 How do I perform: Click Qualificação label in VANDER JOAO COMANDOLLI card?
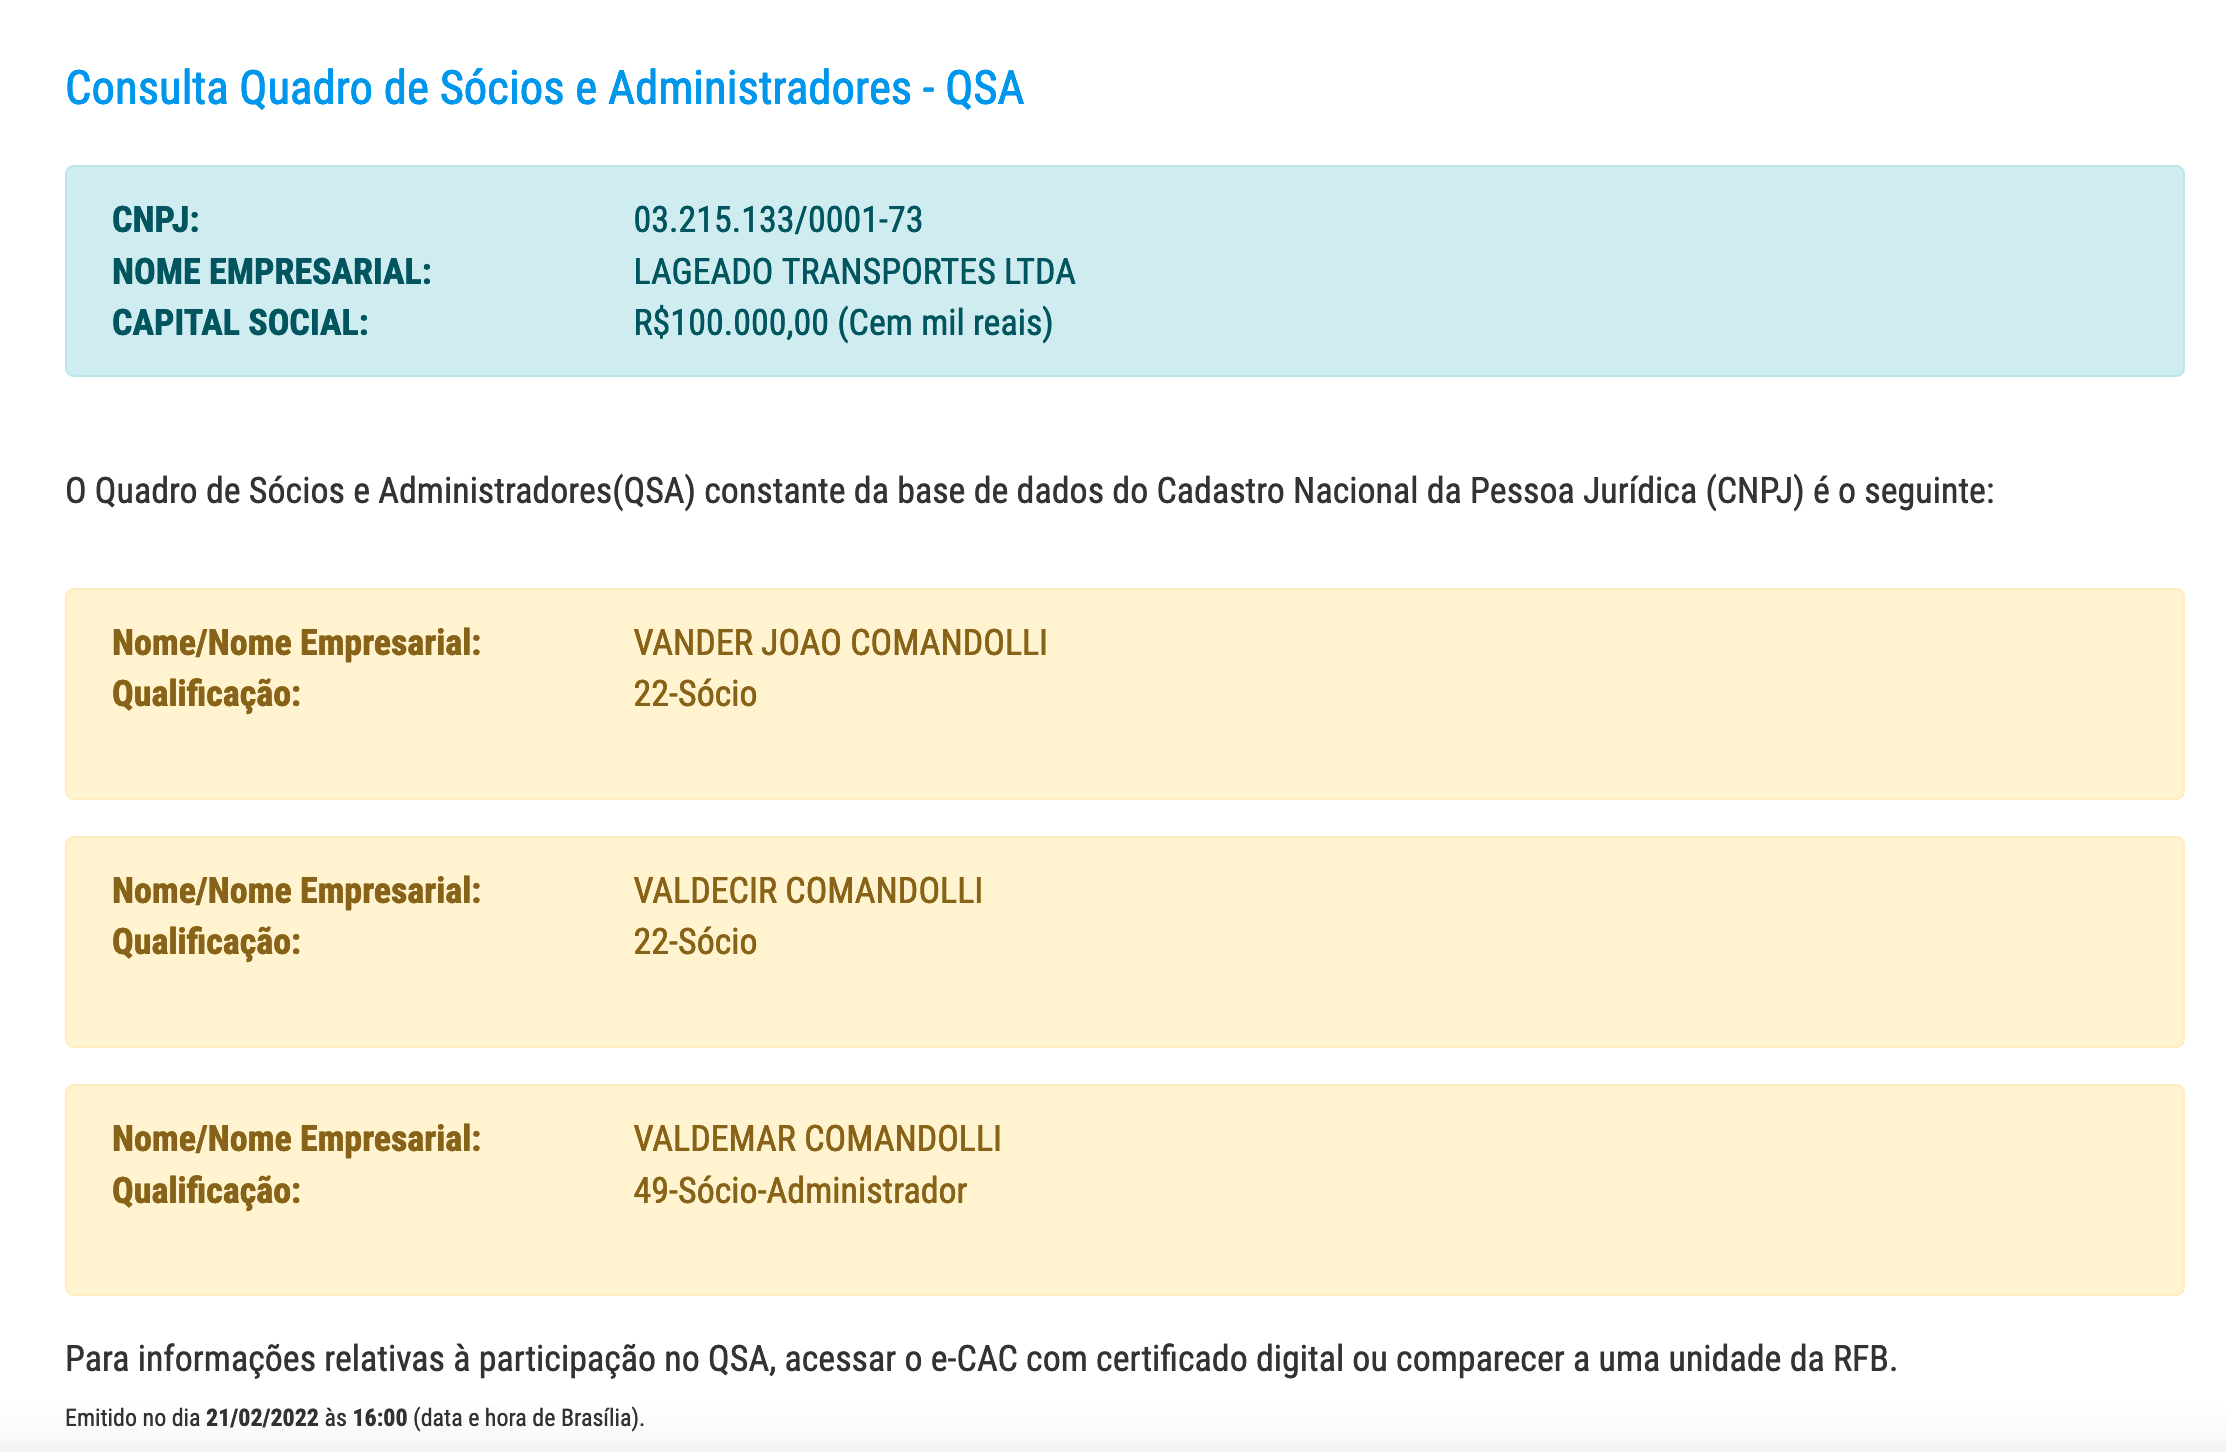(x=206, y=694)
